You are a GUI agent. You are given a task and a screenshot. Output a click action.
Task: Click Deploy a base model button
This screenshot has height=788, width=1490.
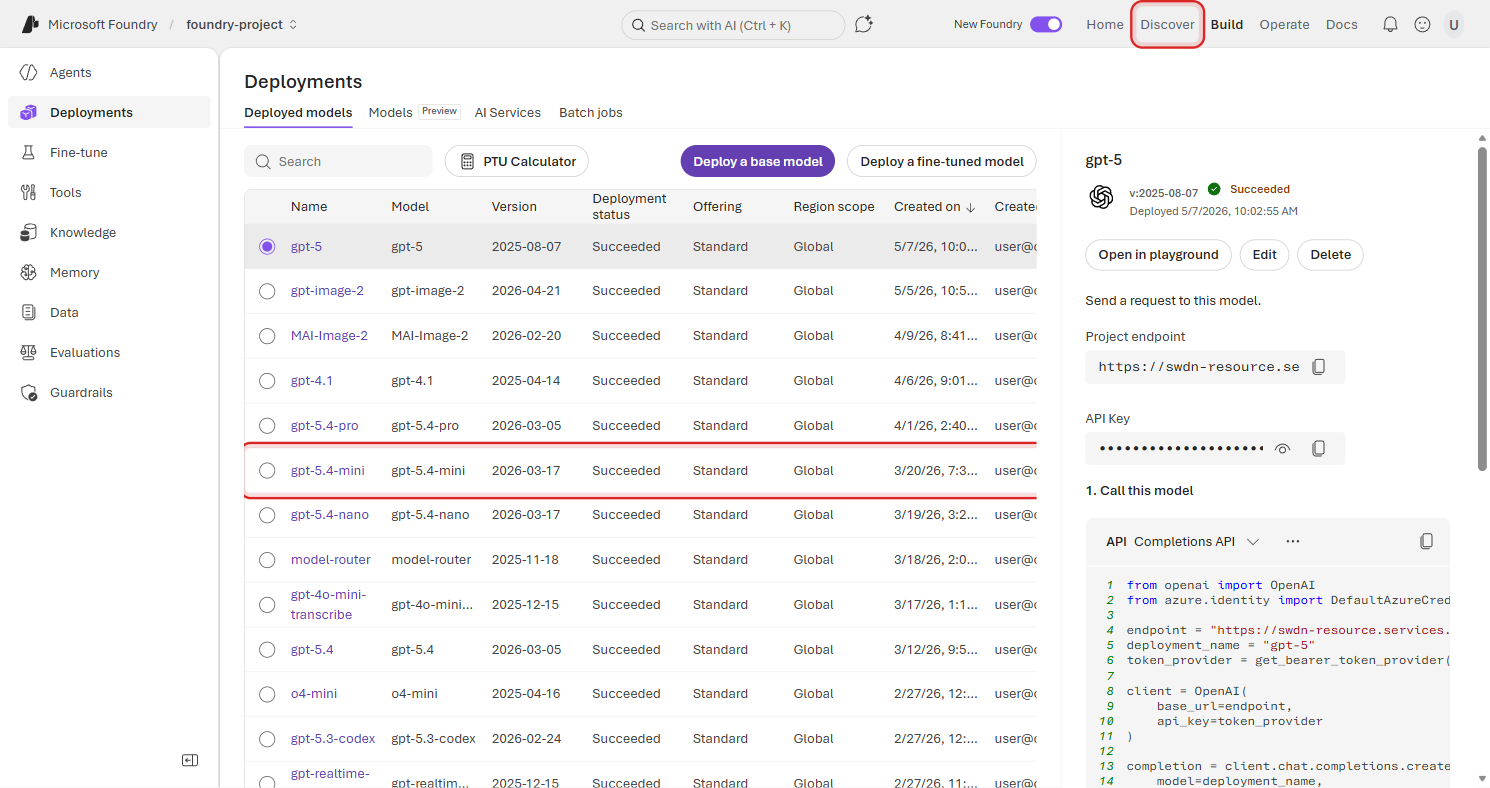point(758,161)
